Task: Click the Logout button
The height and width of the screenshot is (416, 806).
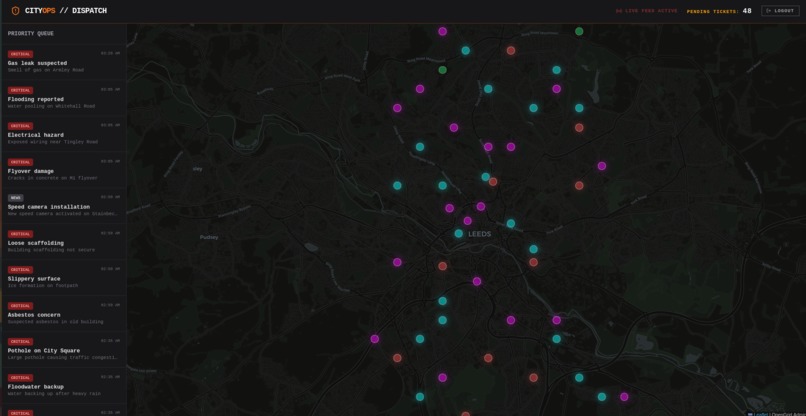Action: [780, 11]
